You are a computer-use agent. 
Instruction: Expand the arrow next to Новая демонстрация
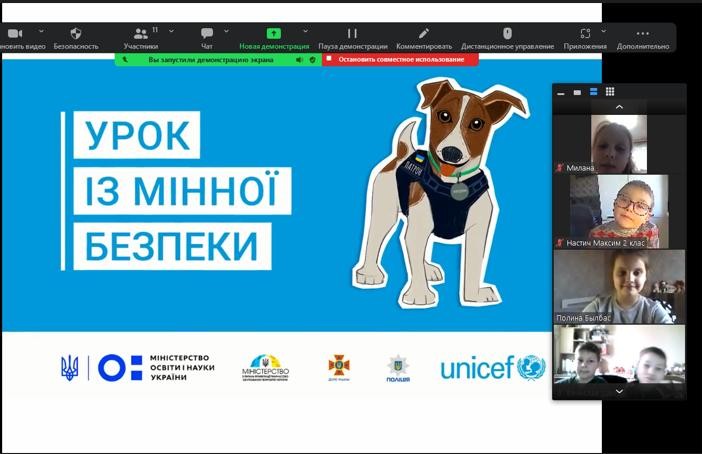coord(305,31)
